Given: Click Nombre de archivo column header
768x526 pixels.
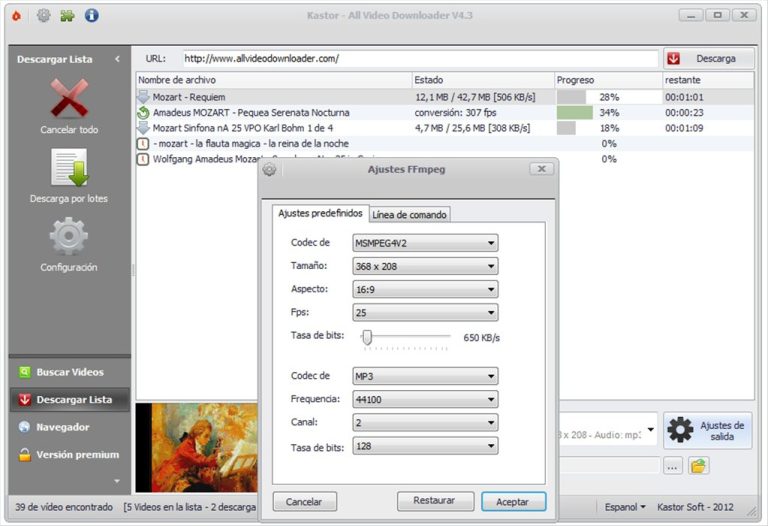Looking at the screenshot, I should 274,80.
